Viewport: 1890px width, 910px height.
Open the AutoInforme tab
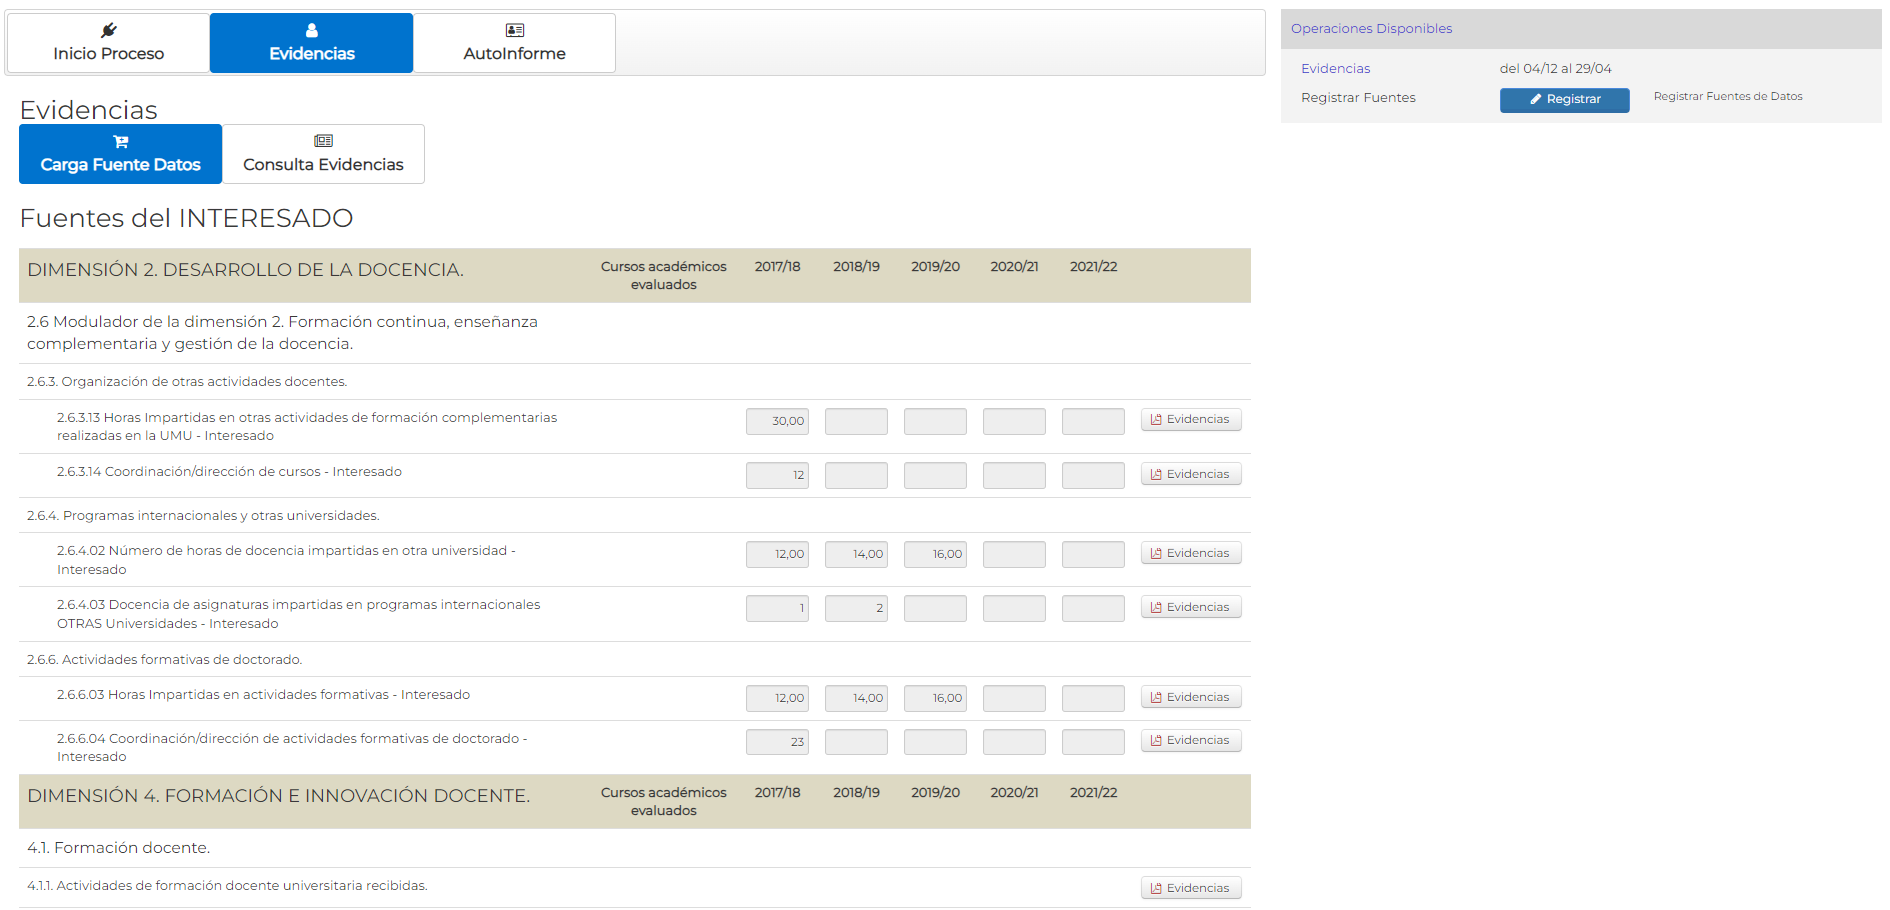[x=515, y=43]
